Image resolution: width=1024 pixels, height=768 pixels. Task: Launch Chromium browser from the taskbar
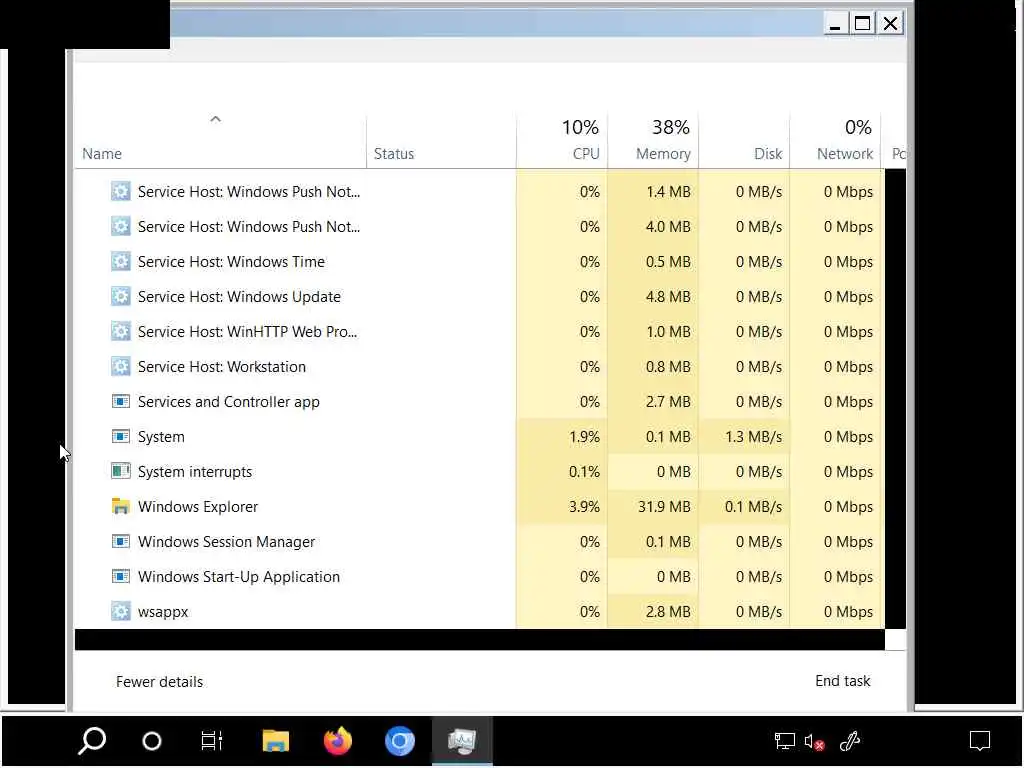pyautogui.click(x=400, y=741)
